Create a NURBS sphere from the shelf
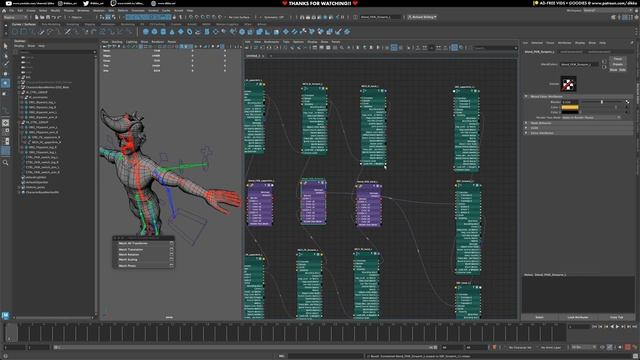Viewport: 640px width, 360px height. click(146, 31)
